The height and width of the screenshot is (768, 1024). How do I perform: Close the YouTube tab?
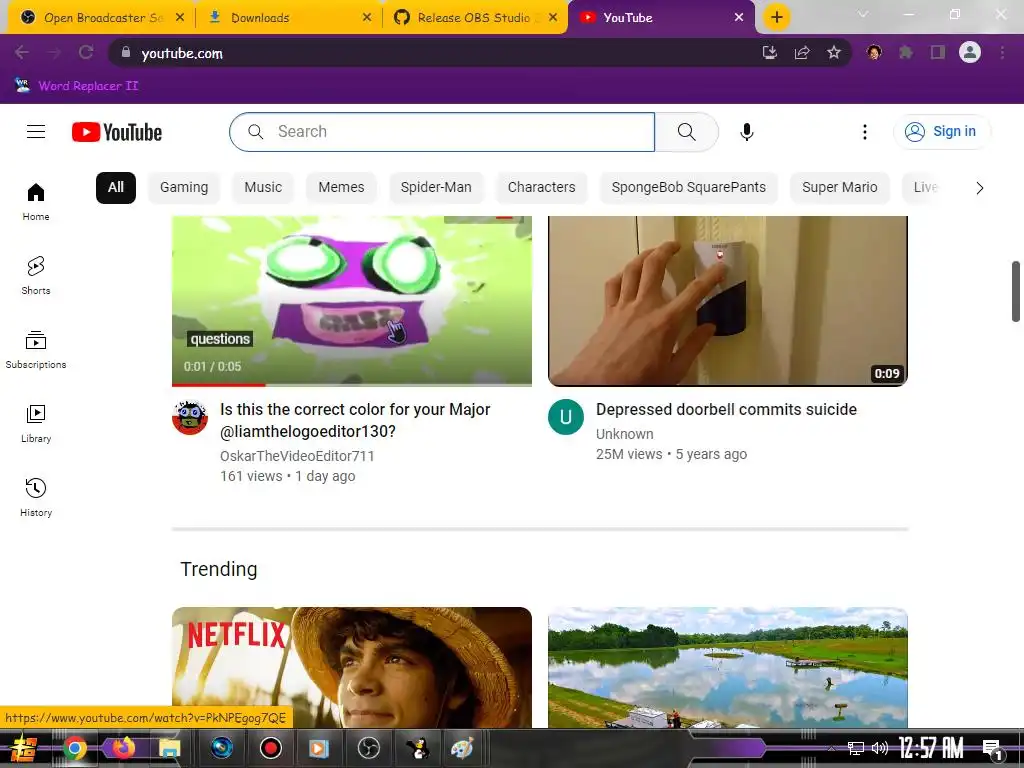coord(739,18)
